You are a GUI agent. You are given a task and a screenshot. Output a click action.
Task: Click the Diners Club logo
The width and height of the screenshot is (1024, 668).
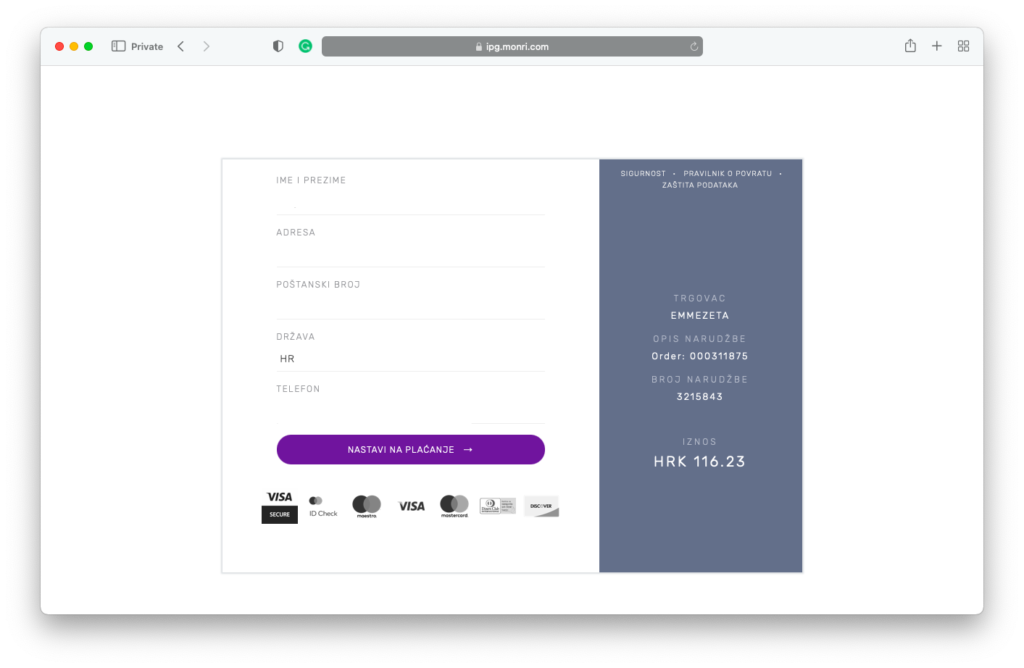(x=497, y=506)
